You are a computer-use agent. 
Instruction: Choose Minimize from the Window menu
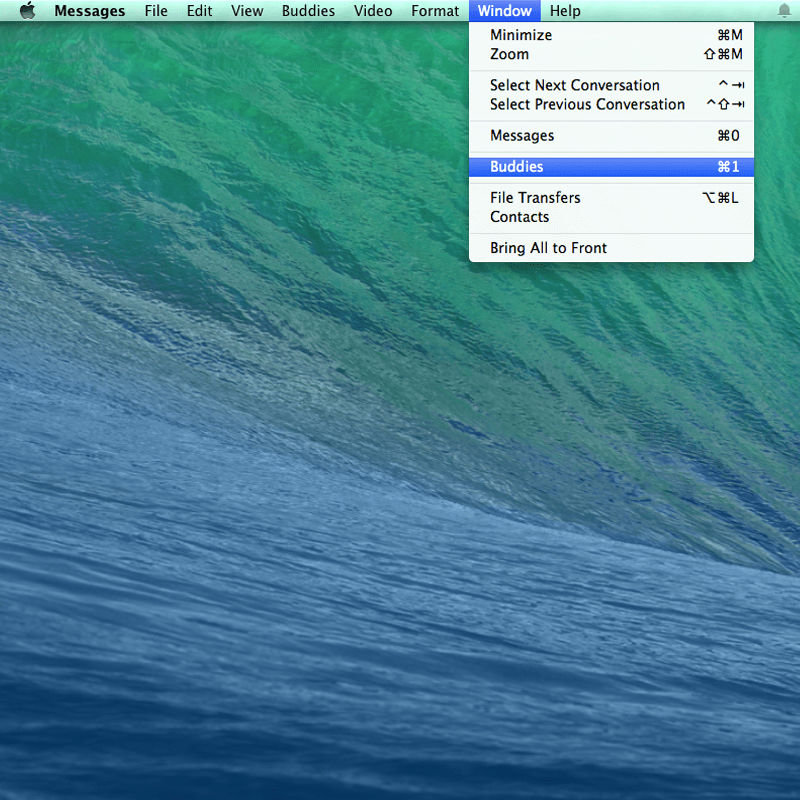[611, 35]
